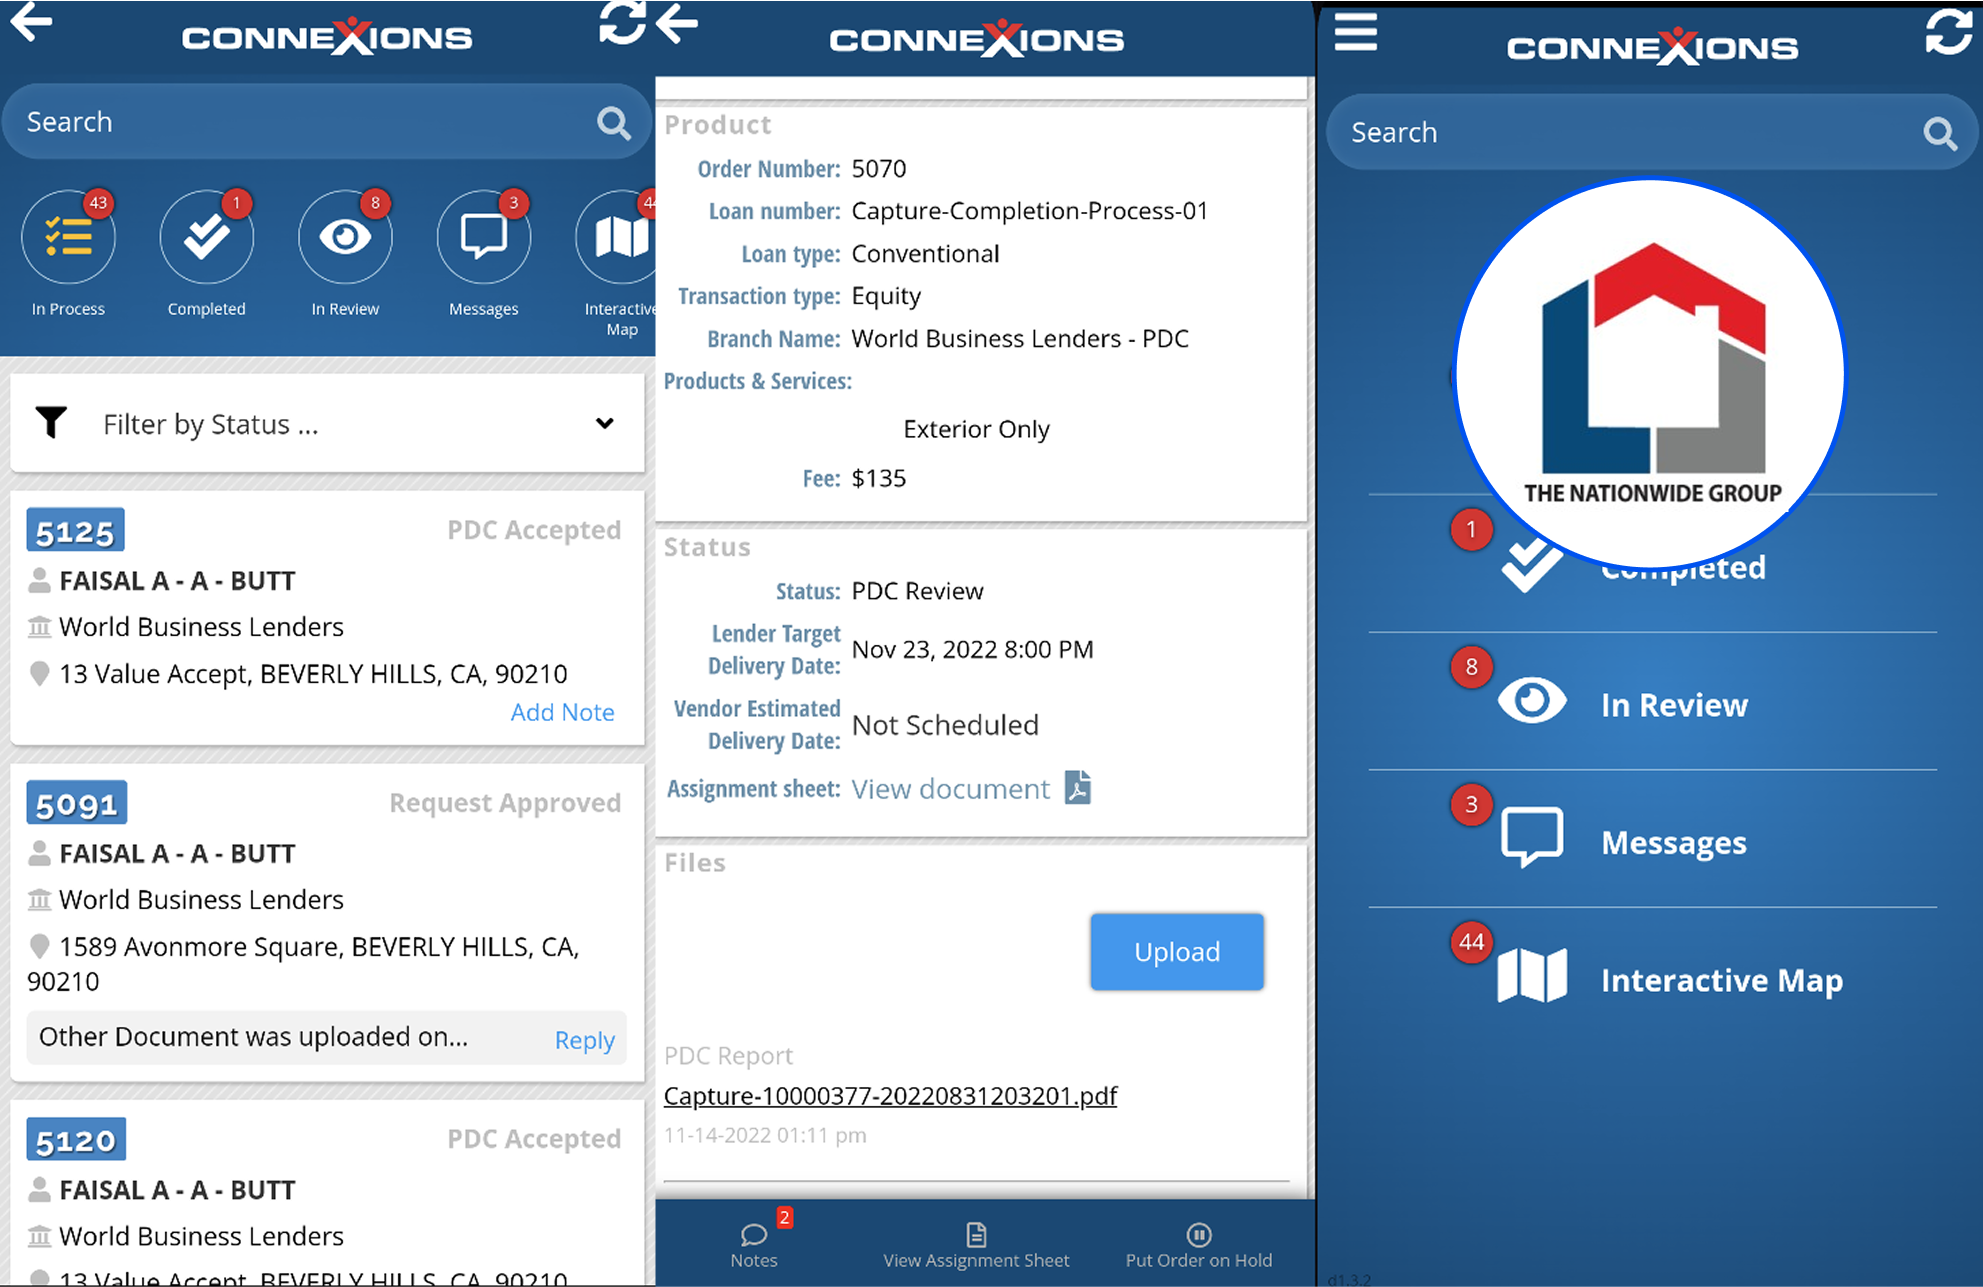The image size is (1983, 1287).
Task: Click World Business Lenders - PDC branch
Action: [x=1020, y=339]
